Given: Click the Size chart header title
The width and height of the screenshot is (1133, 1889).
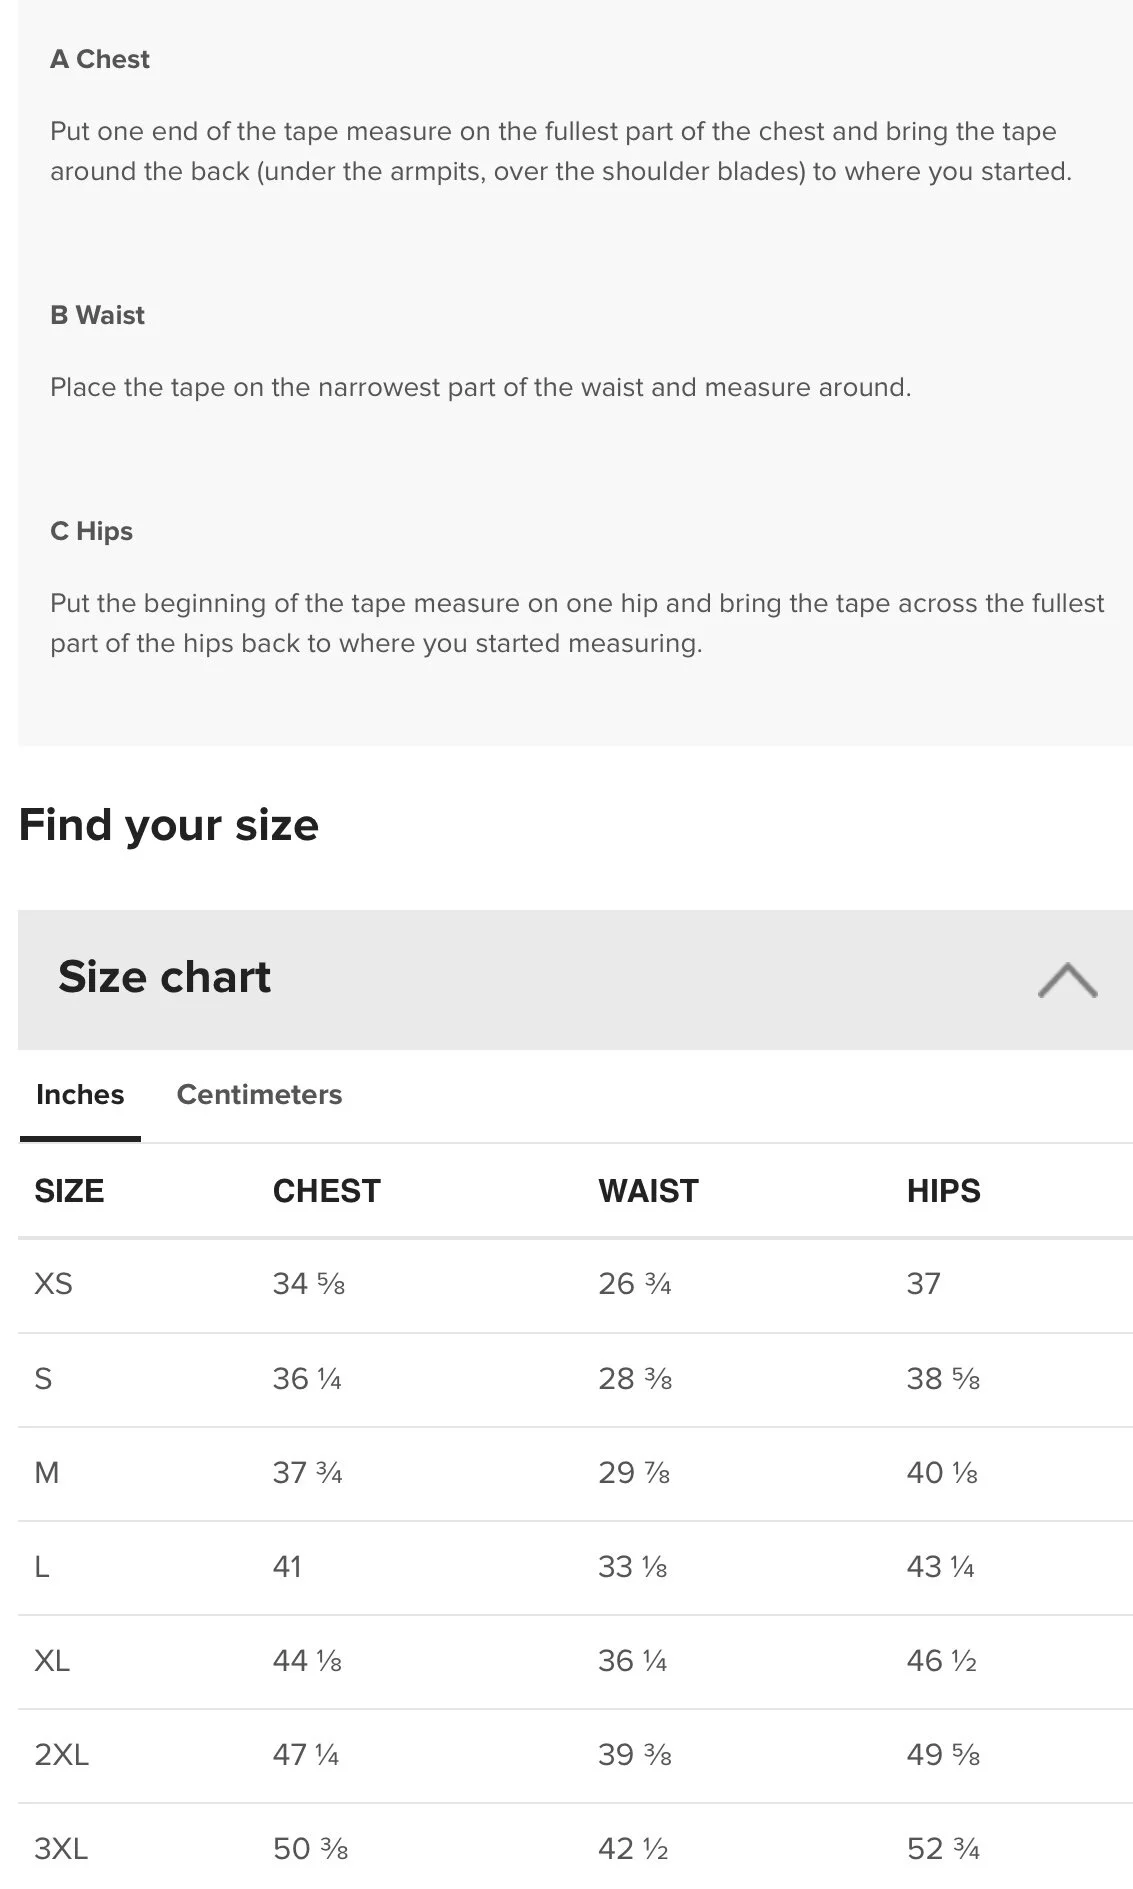Looking at the screenshot, I should point(165,977).
